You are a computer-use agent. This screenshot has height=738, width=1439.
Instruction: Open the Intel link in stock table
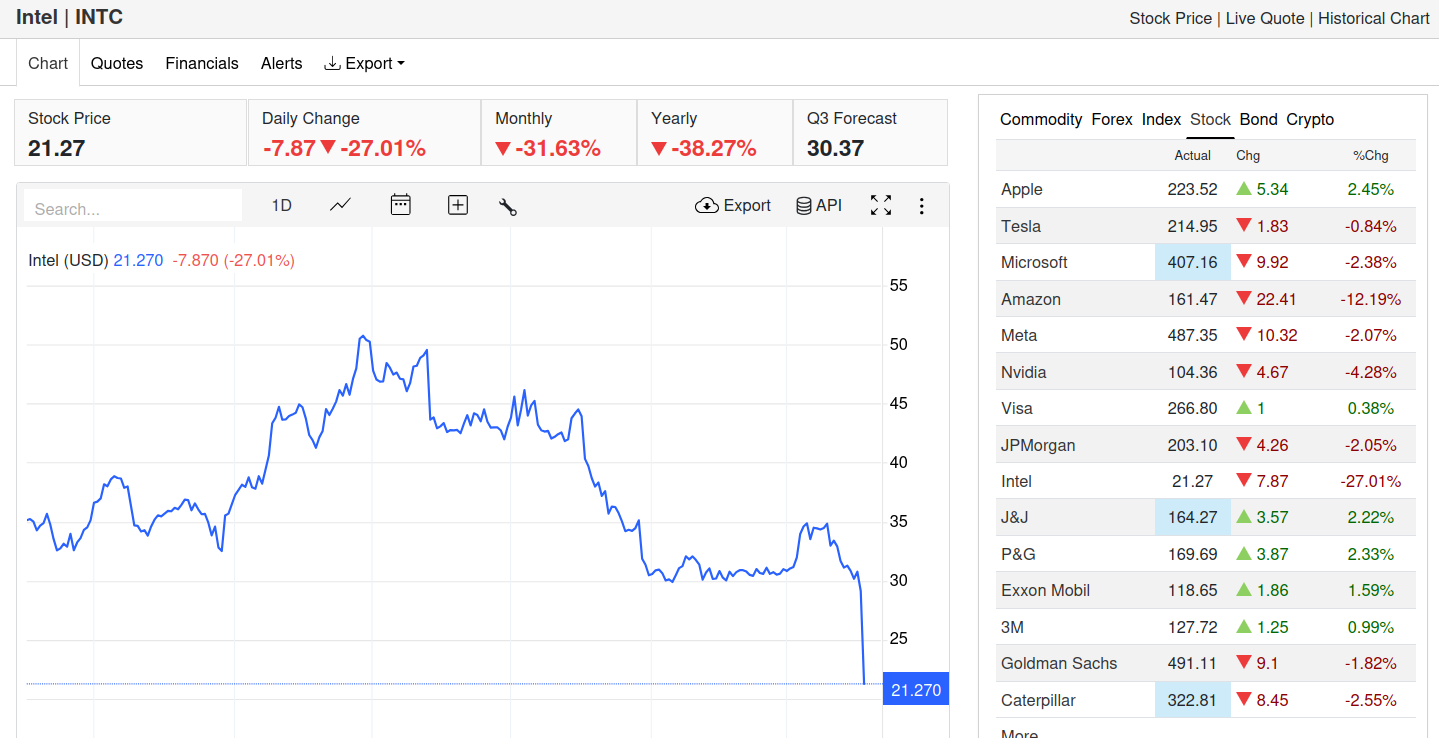tap(1016, 481)
